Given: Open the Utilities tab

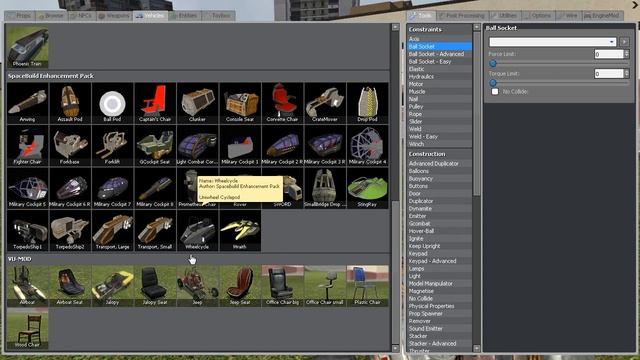Looking at the screenshot, I should click(505, 16).
